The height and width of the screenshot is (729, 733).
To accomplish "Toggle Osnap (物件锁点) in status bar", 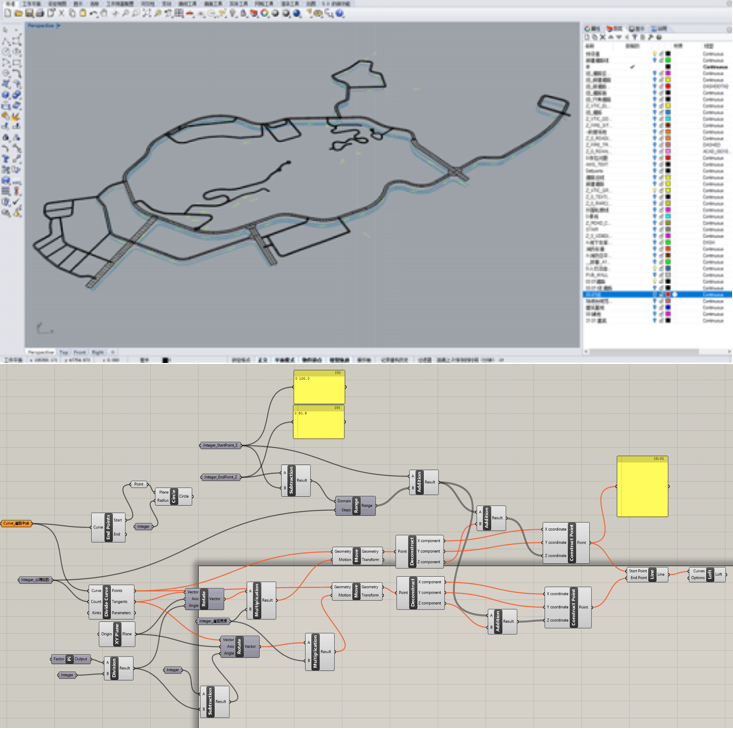I will (x=311, y=360).
